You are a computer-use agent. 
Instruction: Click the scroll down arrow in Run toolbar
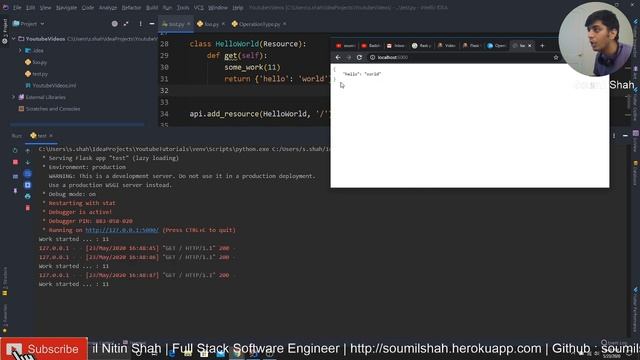click(28, 162)
